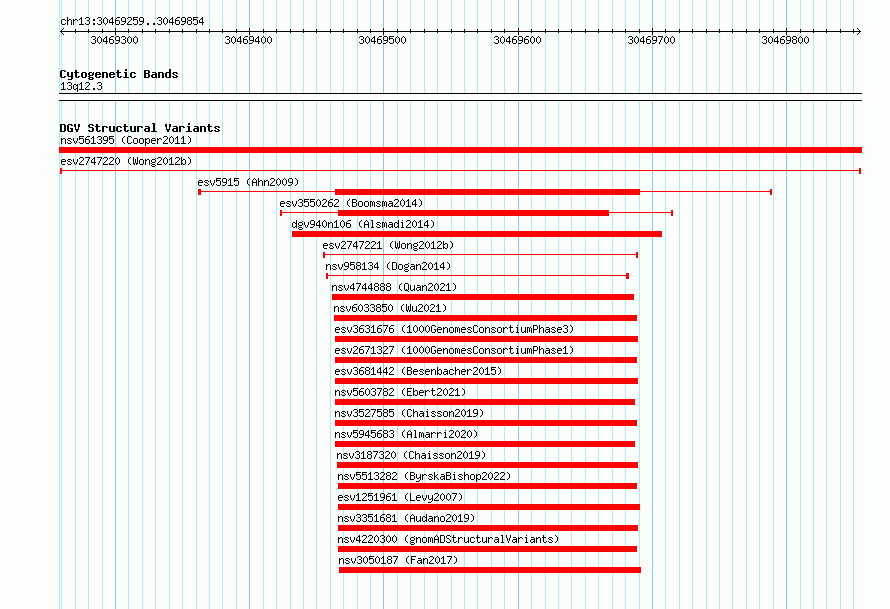890x609 pixels.
Task: Open esv3681442 (Besenbacher2015) label
Action: [418, 371]
